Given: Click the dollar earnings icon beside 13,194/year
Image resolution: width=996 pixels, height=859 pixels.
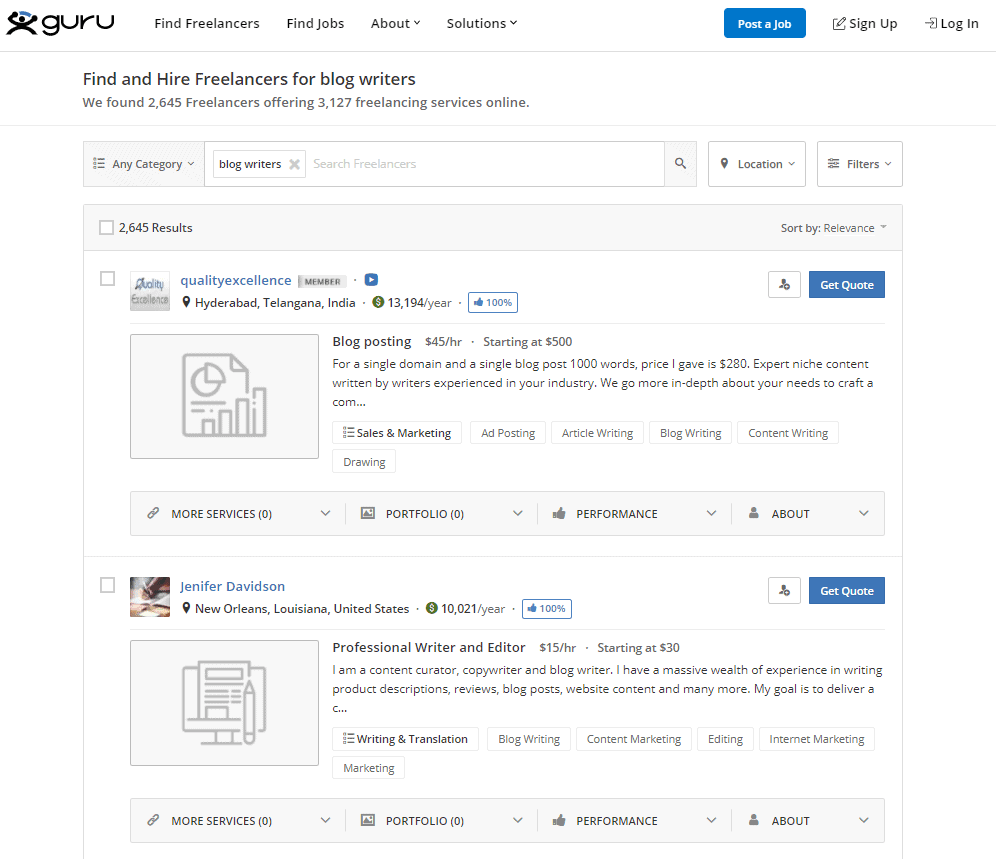Looking at the screenshot, I should click(379, 302).
